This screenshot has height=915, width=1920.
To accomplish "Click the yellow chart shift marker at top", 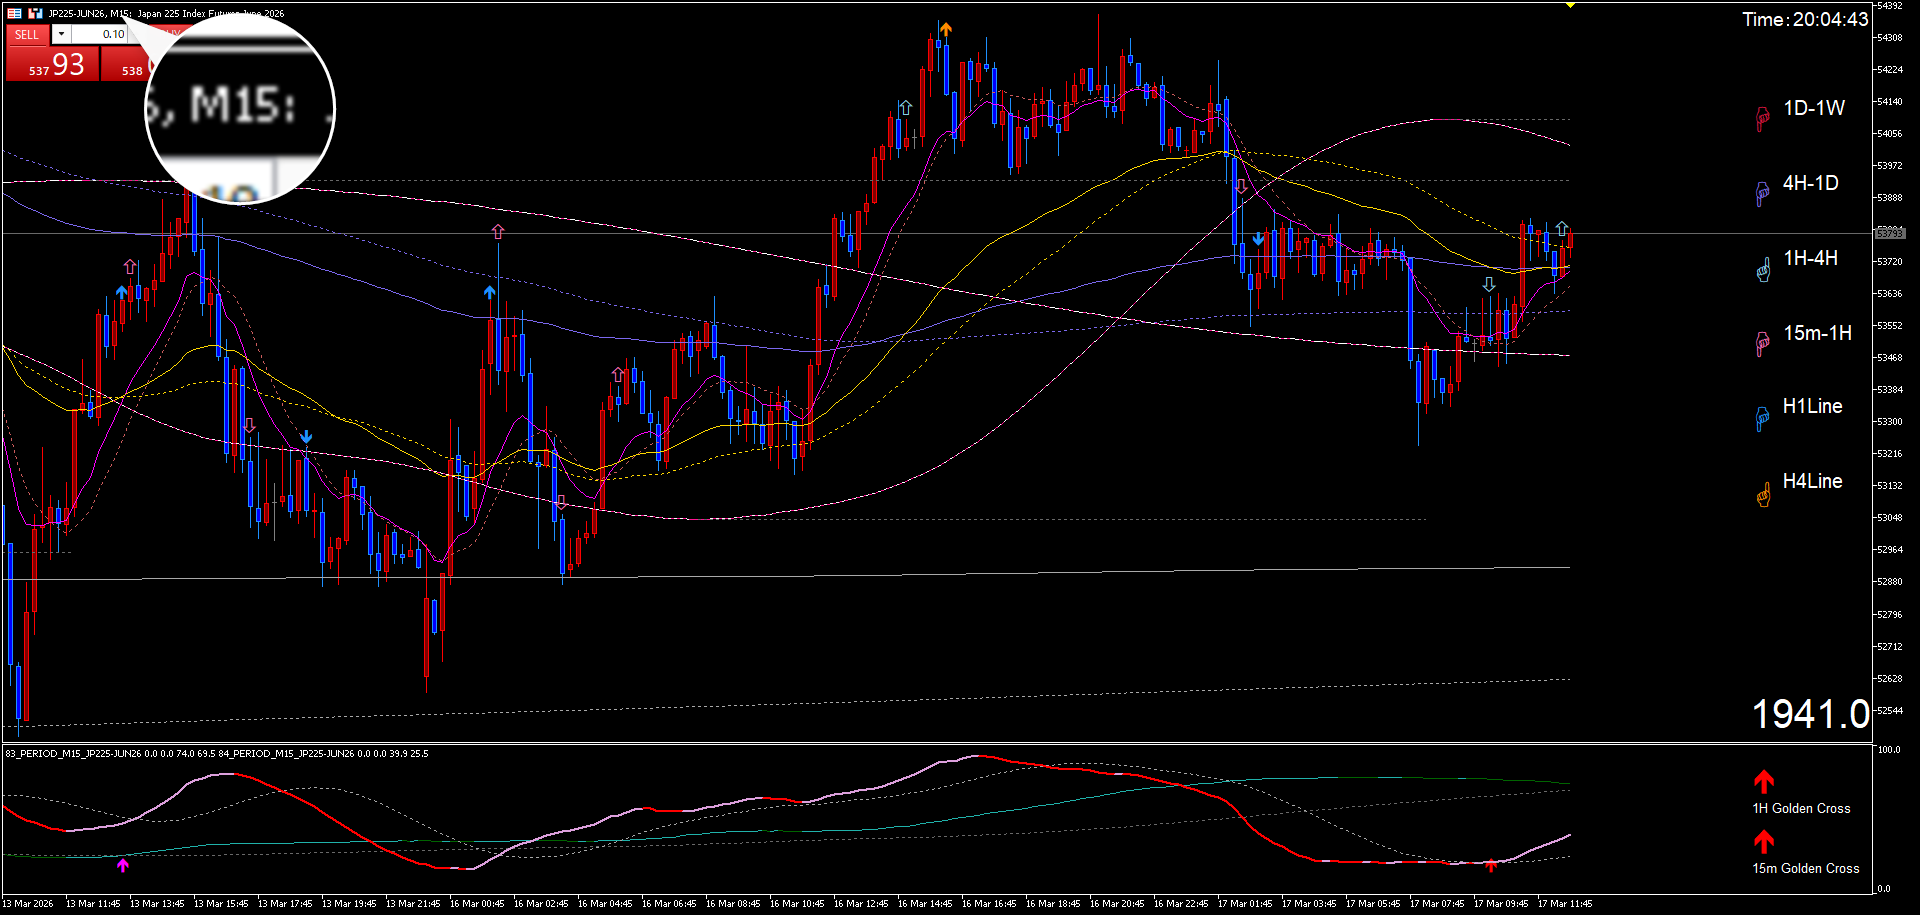I will click(x=1570, y=6).
